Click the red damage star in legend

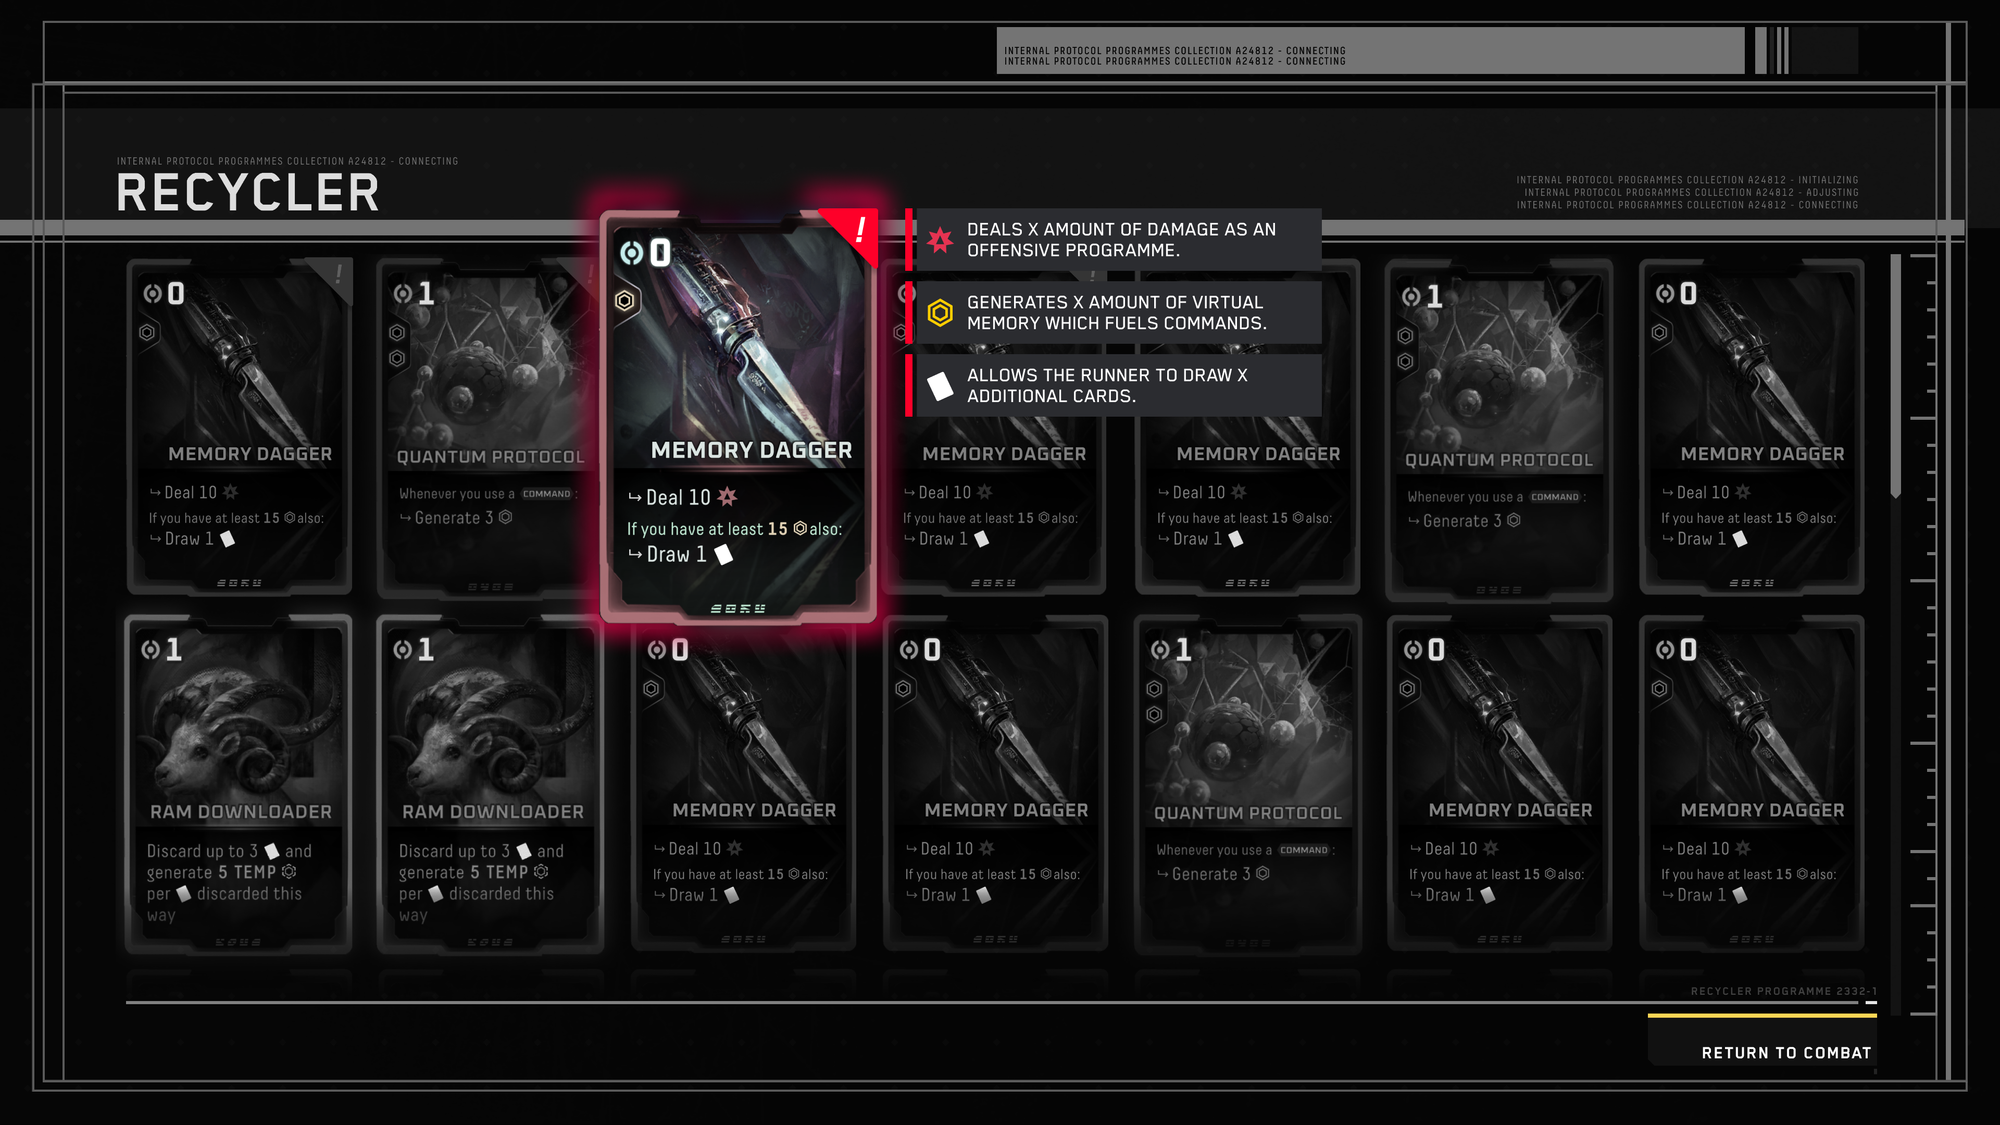[940, 240]
